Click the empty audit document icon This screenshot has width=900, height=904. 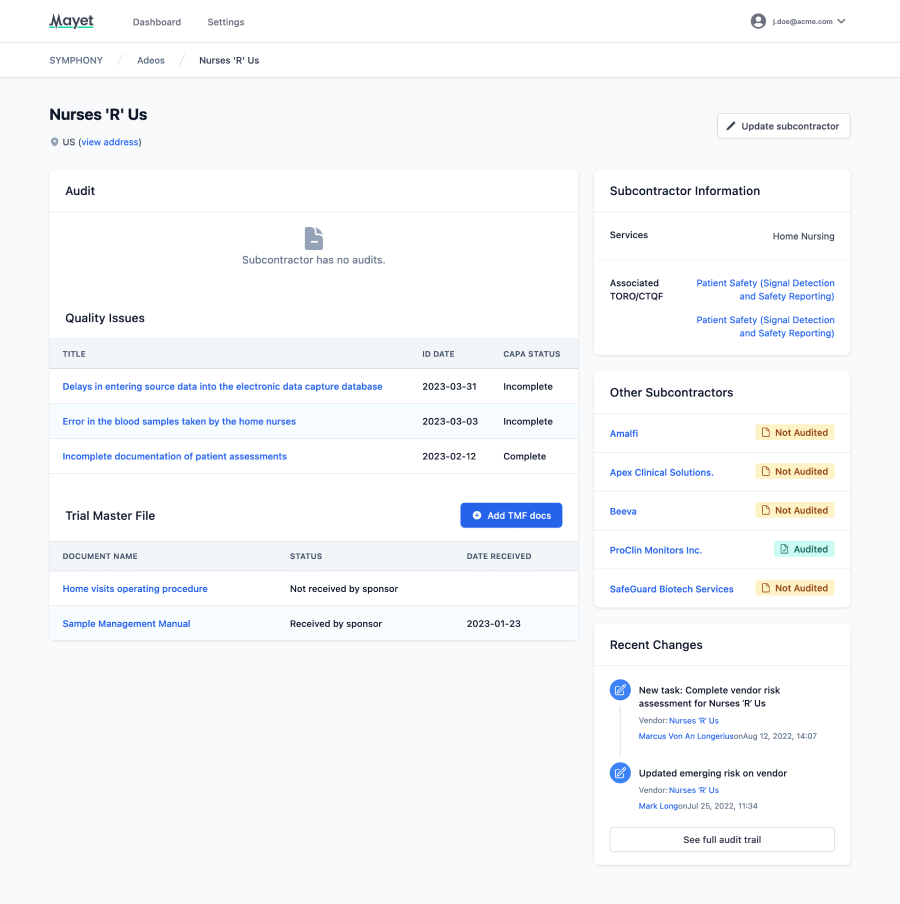(x=314, y=238)
